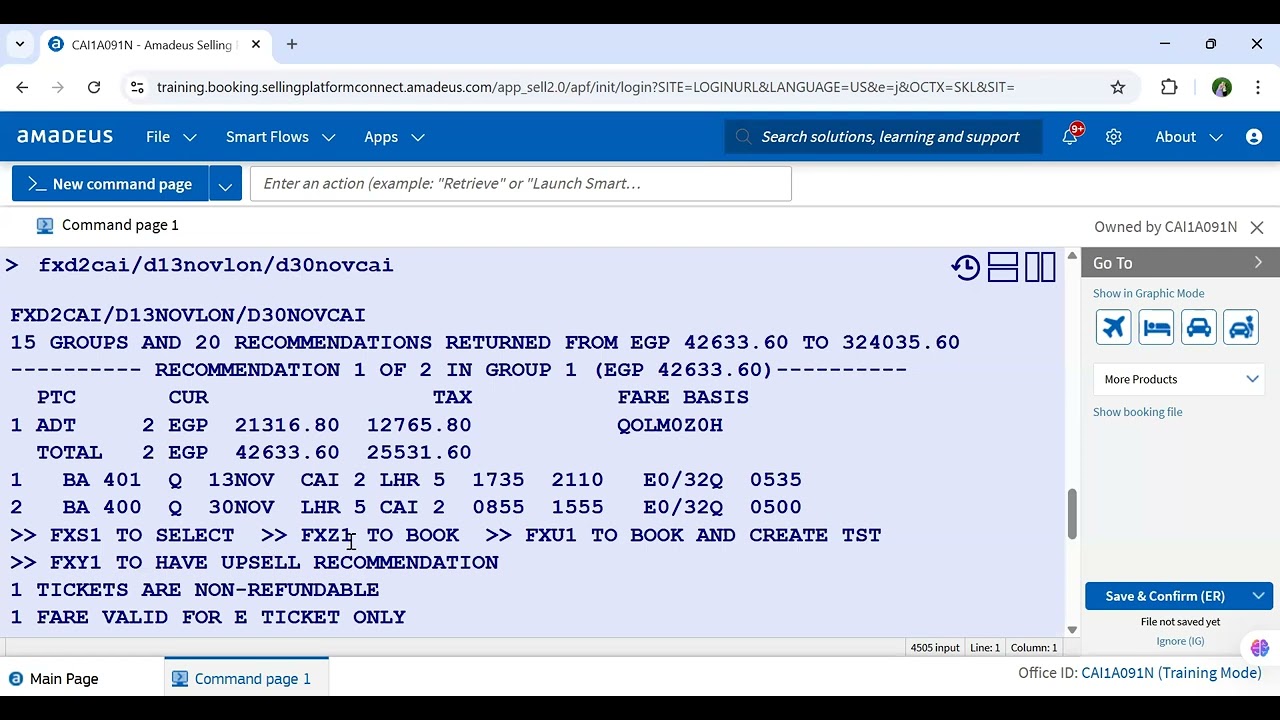
Task: Open the notifications bell
Action: tap(1070, 137)
